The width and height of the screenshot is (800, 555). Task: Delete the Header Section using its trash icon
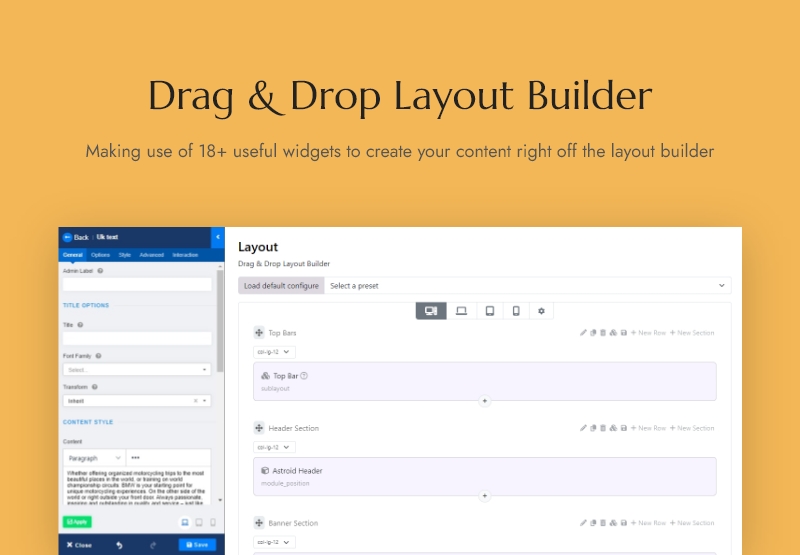tap(603, 428)
